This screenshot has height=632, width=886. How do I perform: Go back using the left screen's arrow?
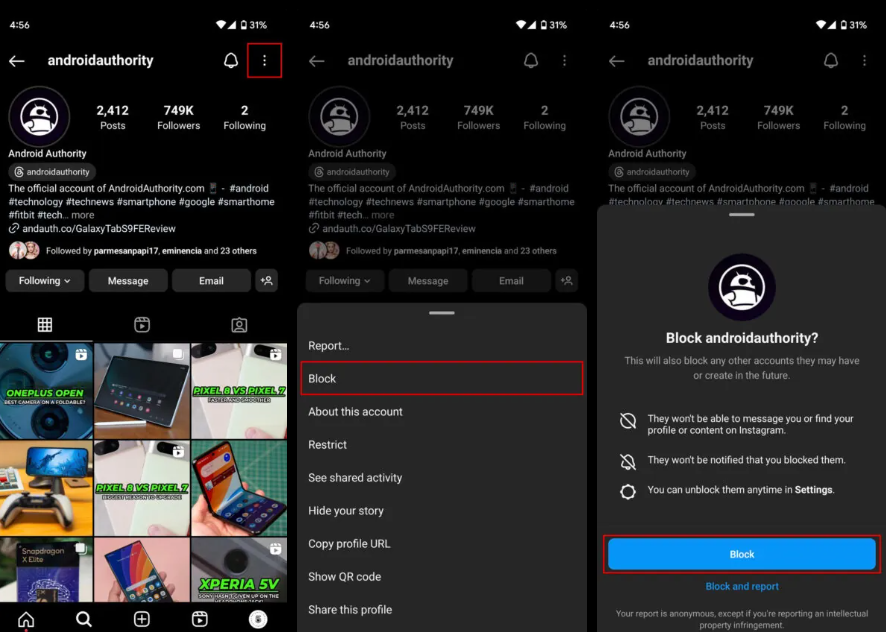[17, 60]
